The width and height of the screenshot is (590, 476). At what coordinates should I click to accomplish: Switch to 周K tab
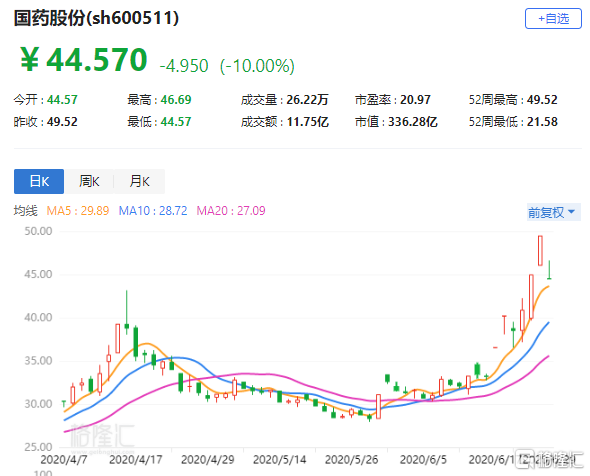tap(89, 181)
